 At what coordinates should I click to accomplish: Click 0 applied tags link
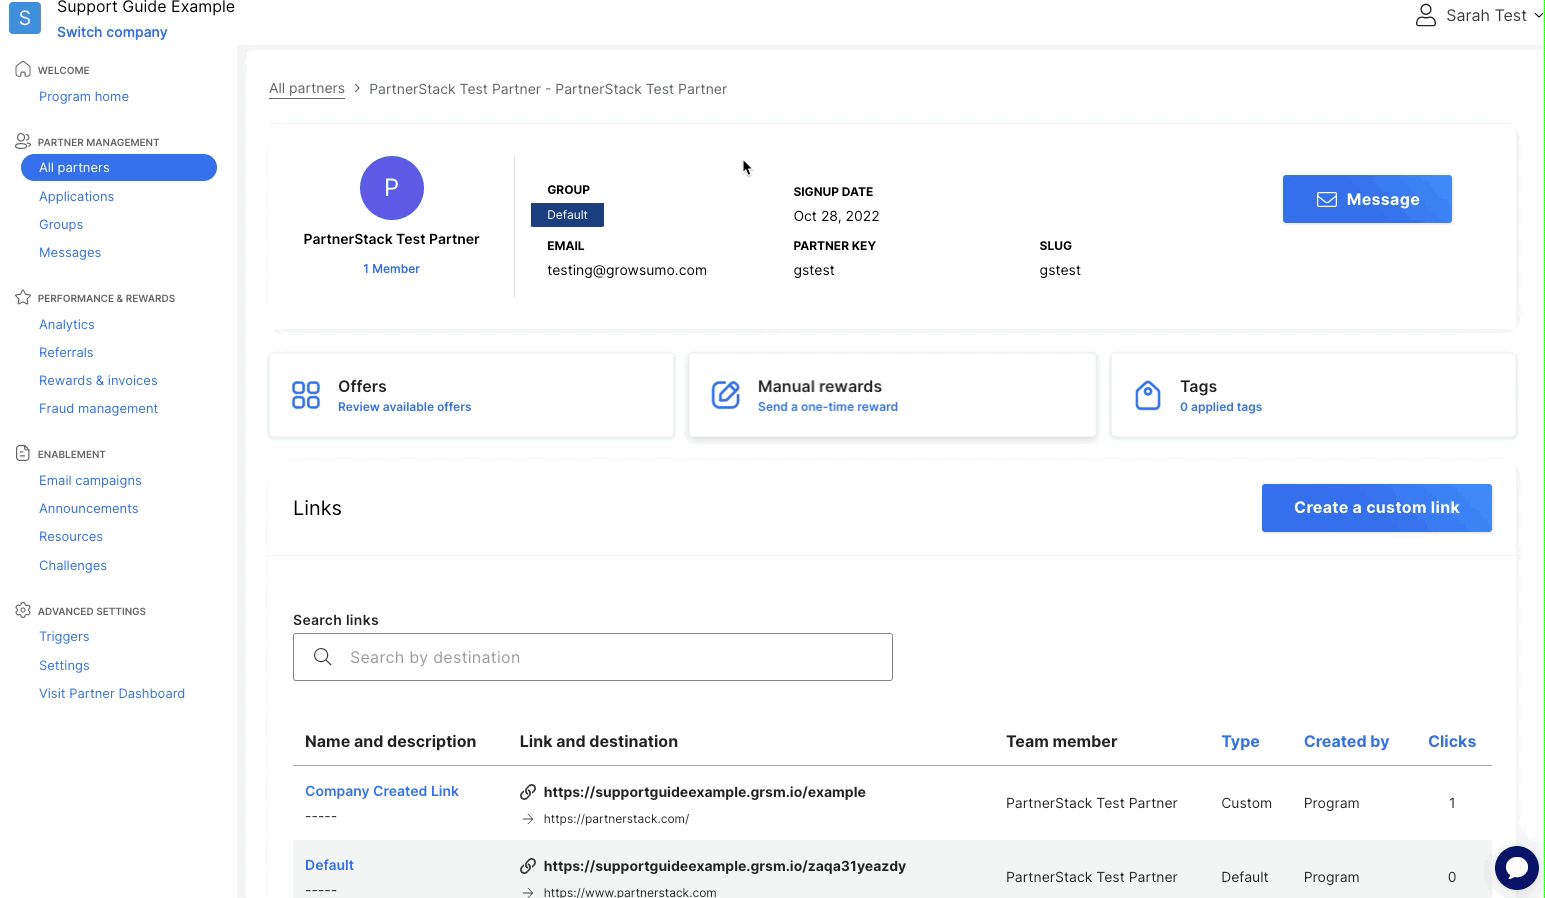(x=1221, y=407)
